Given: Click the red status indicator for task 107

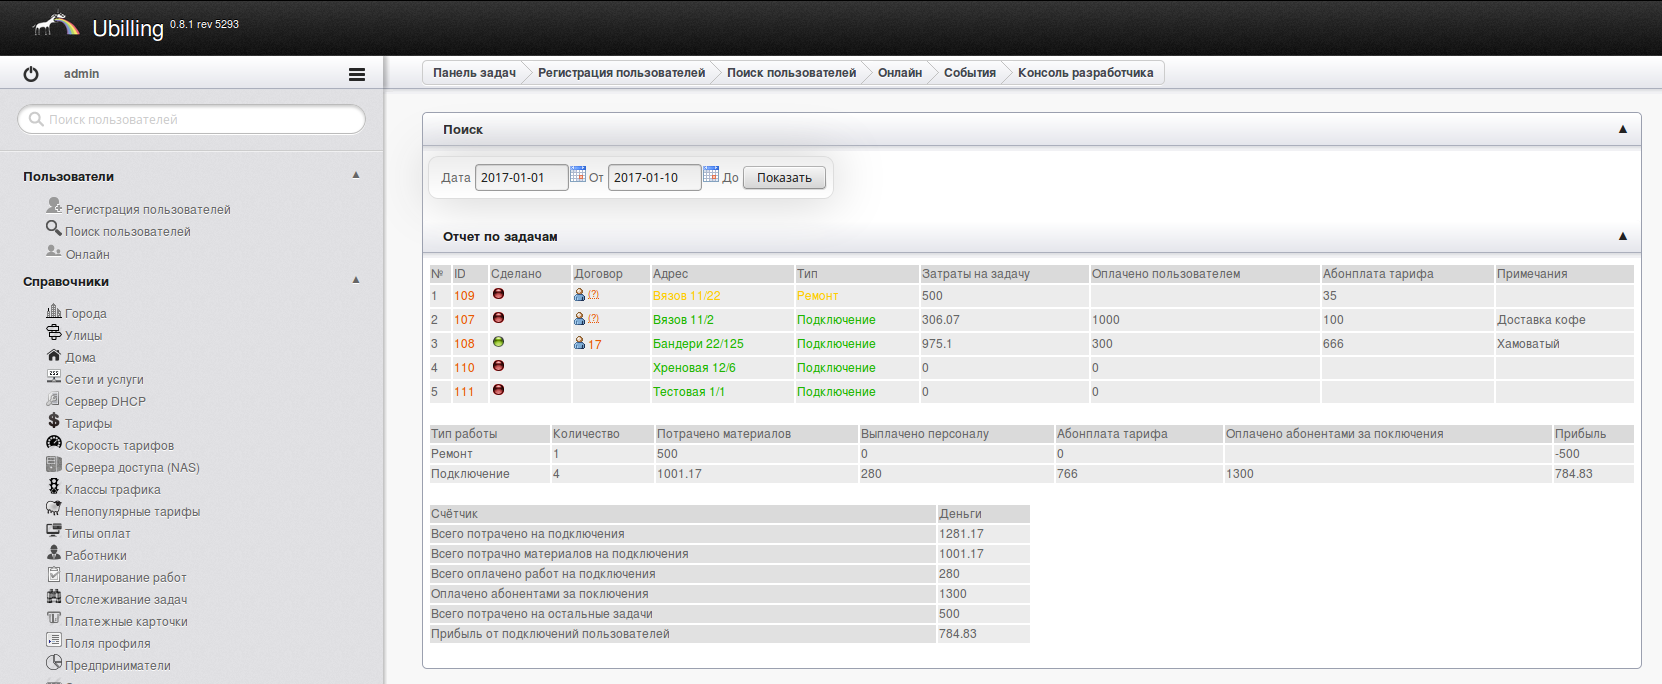Looking at the screenshot, I should [498, 318].
